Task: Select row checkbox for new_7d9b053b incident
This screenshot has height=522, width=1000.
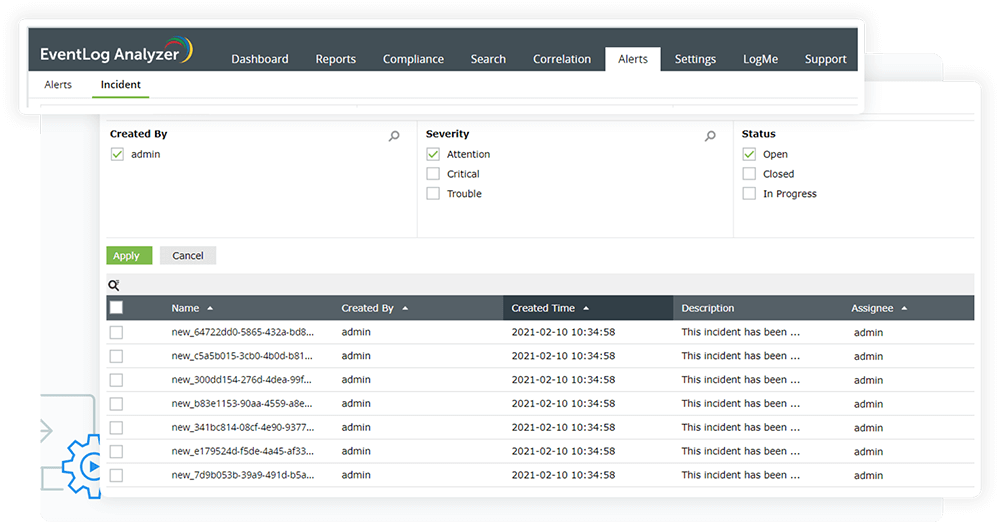Action: pyautogui.click(x=116, y=475)
